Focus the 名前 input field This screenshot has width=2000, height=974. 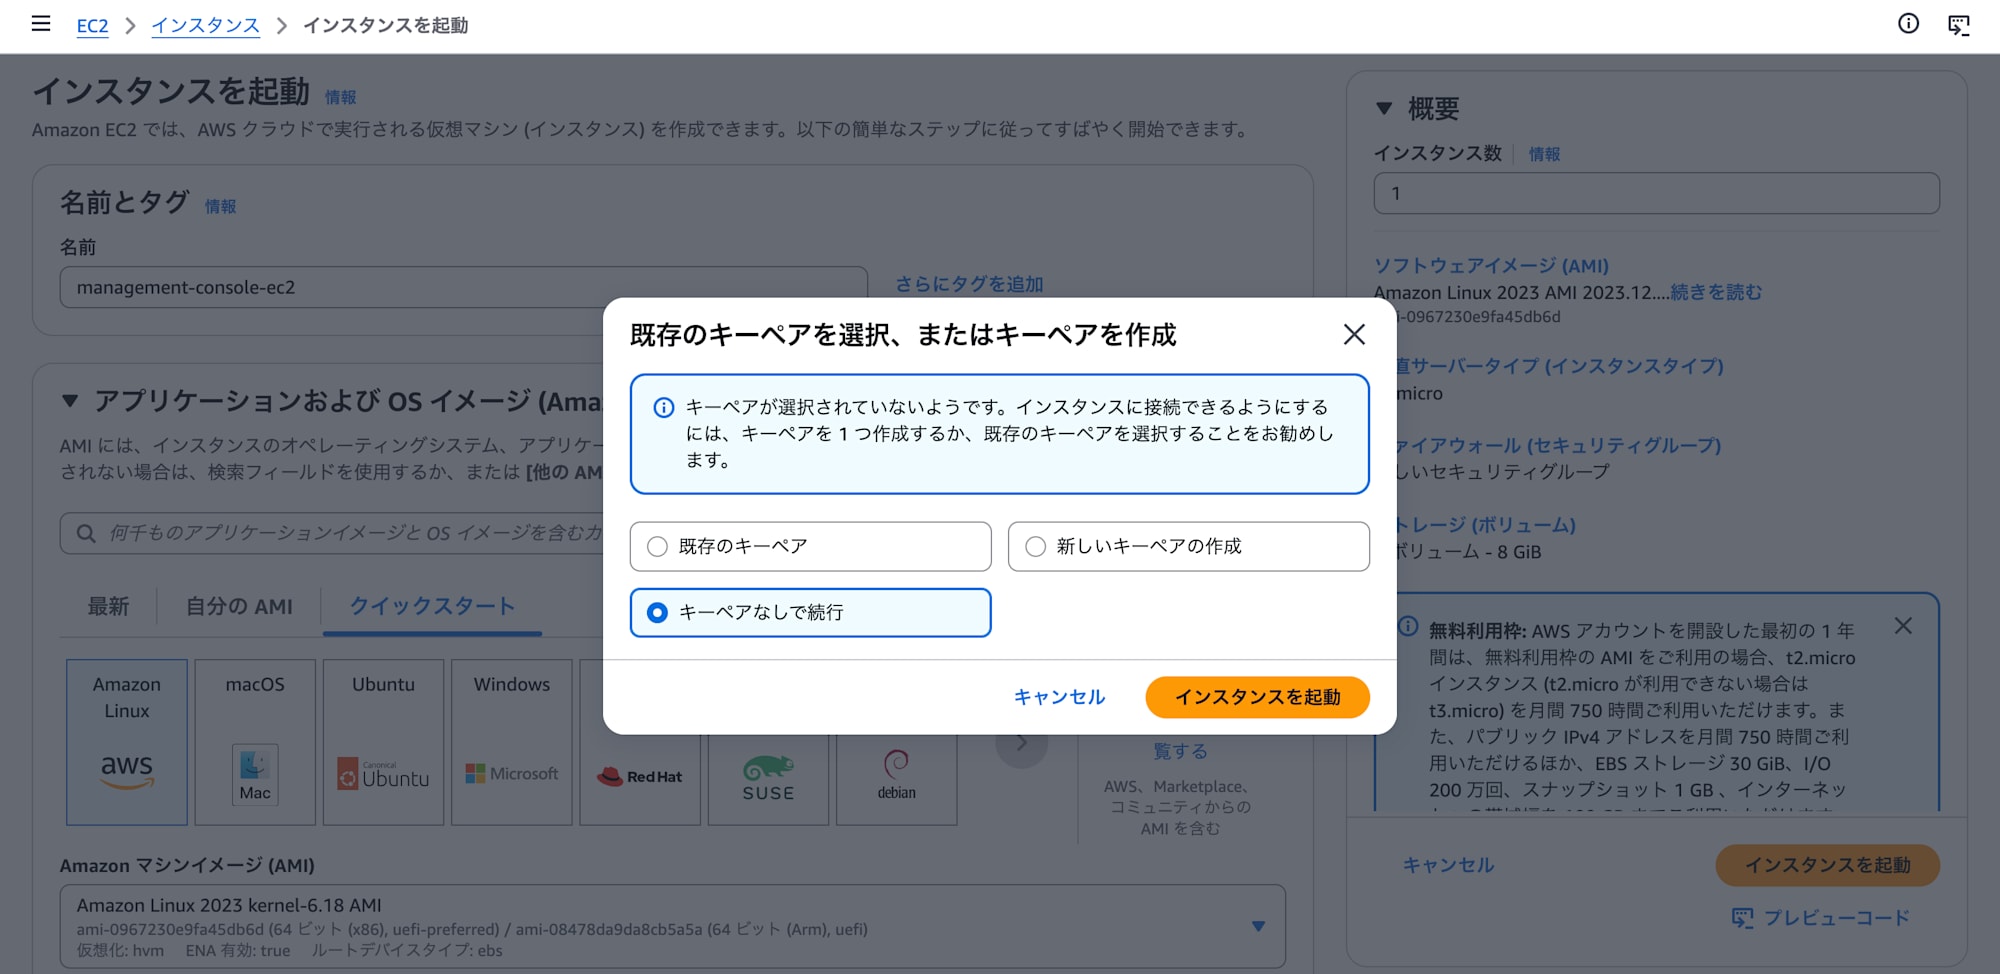[x=463, y=287]
